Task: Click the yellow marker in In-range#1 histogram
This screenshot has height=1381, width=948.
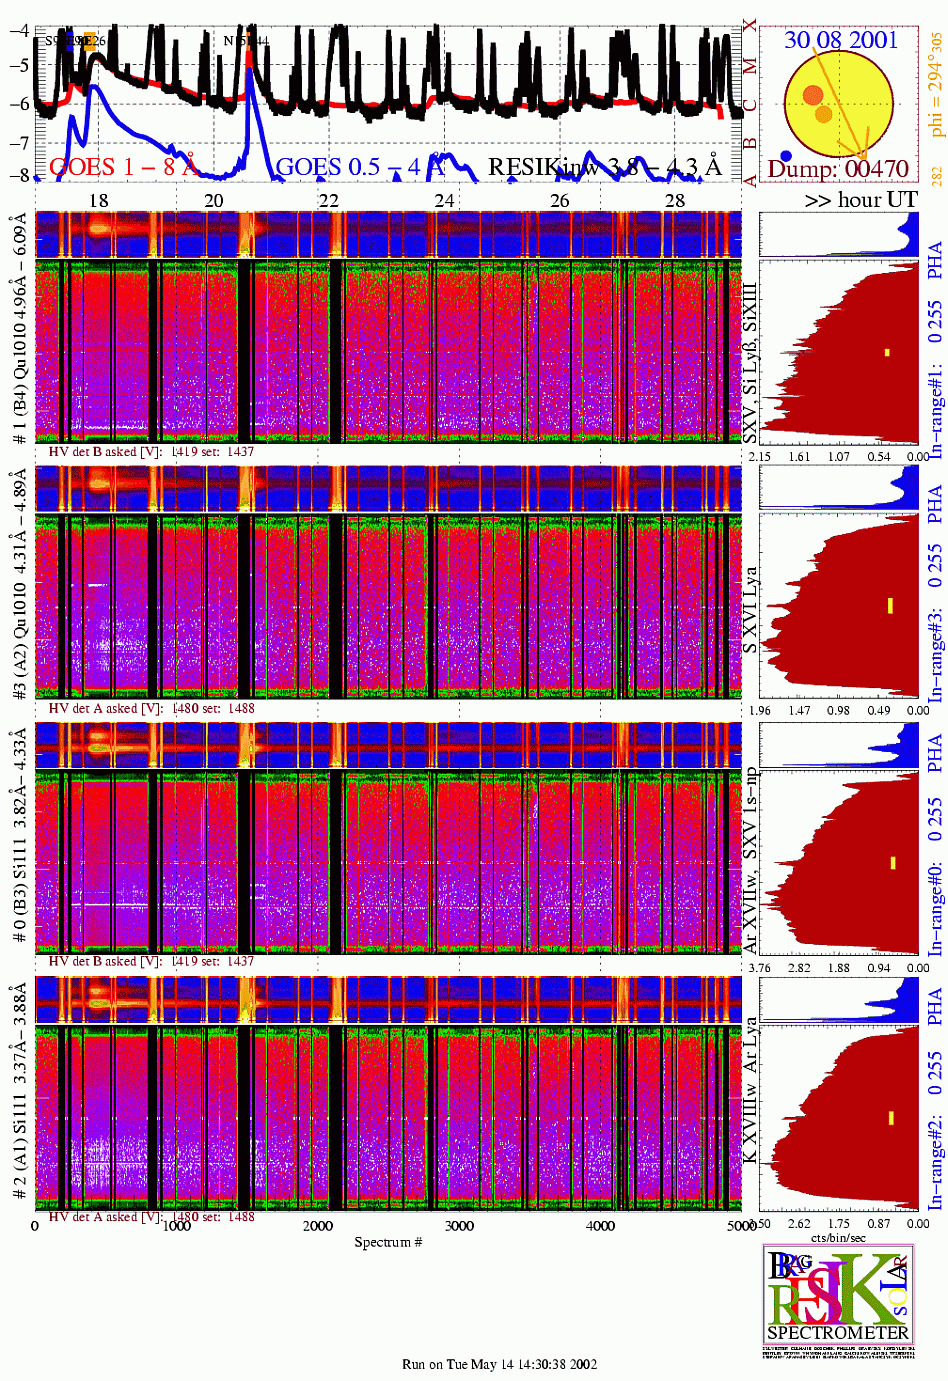Action: [886, 352]
